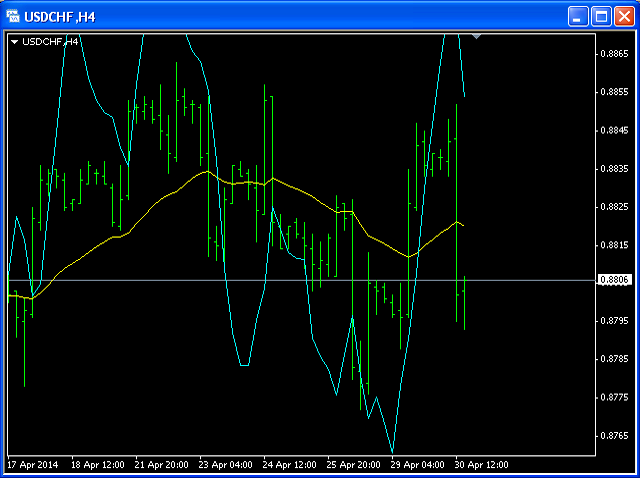Click the 0.8785 price scale label
Image resolution: width=640 pixels, height=480 pixels.
(x=614, y=359)
